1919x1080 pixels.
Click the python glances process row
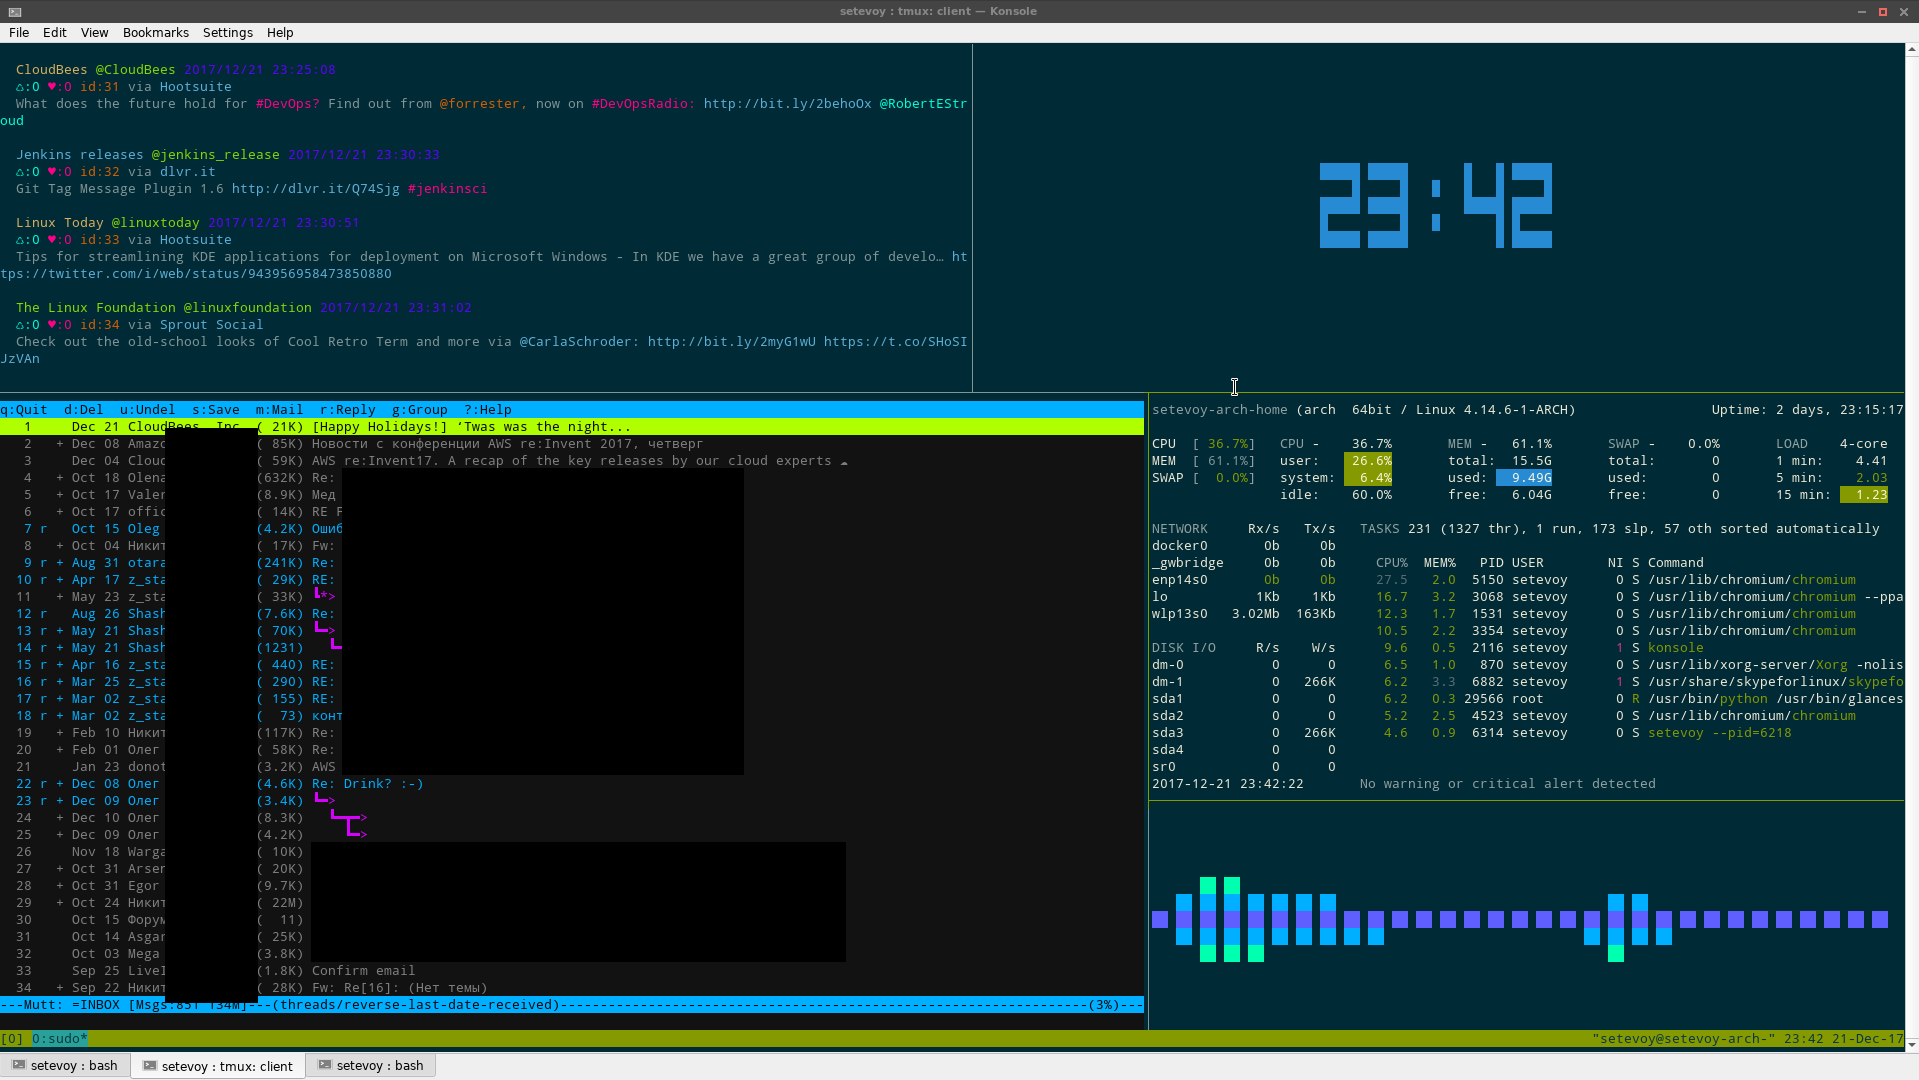coord(1639,698)
